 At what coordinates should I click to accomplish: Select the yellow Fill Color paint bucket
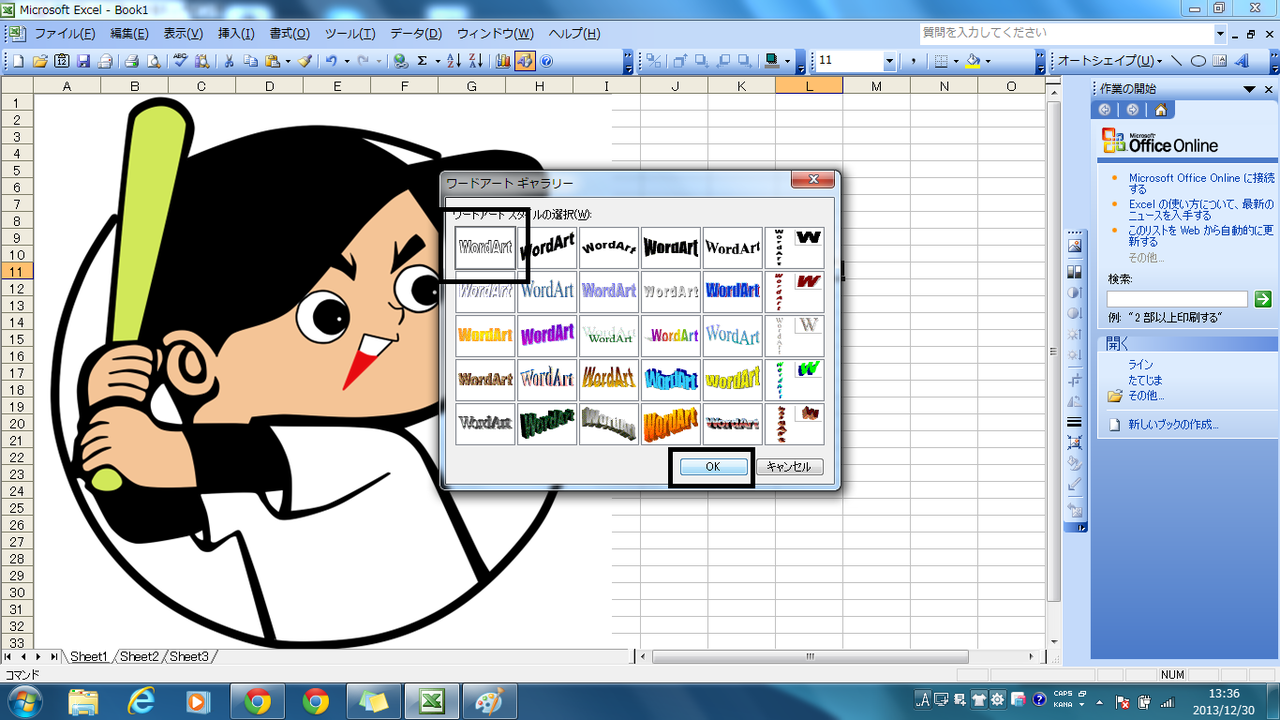coord(973,61)
